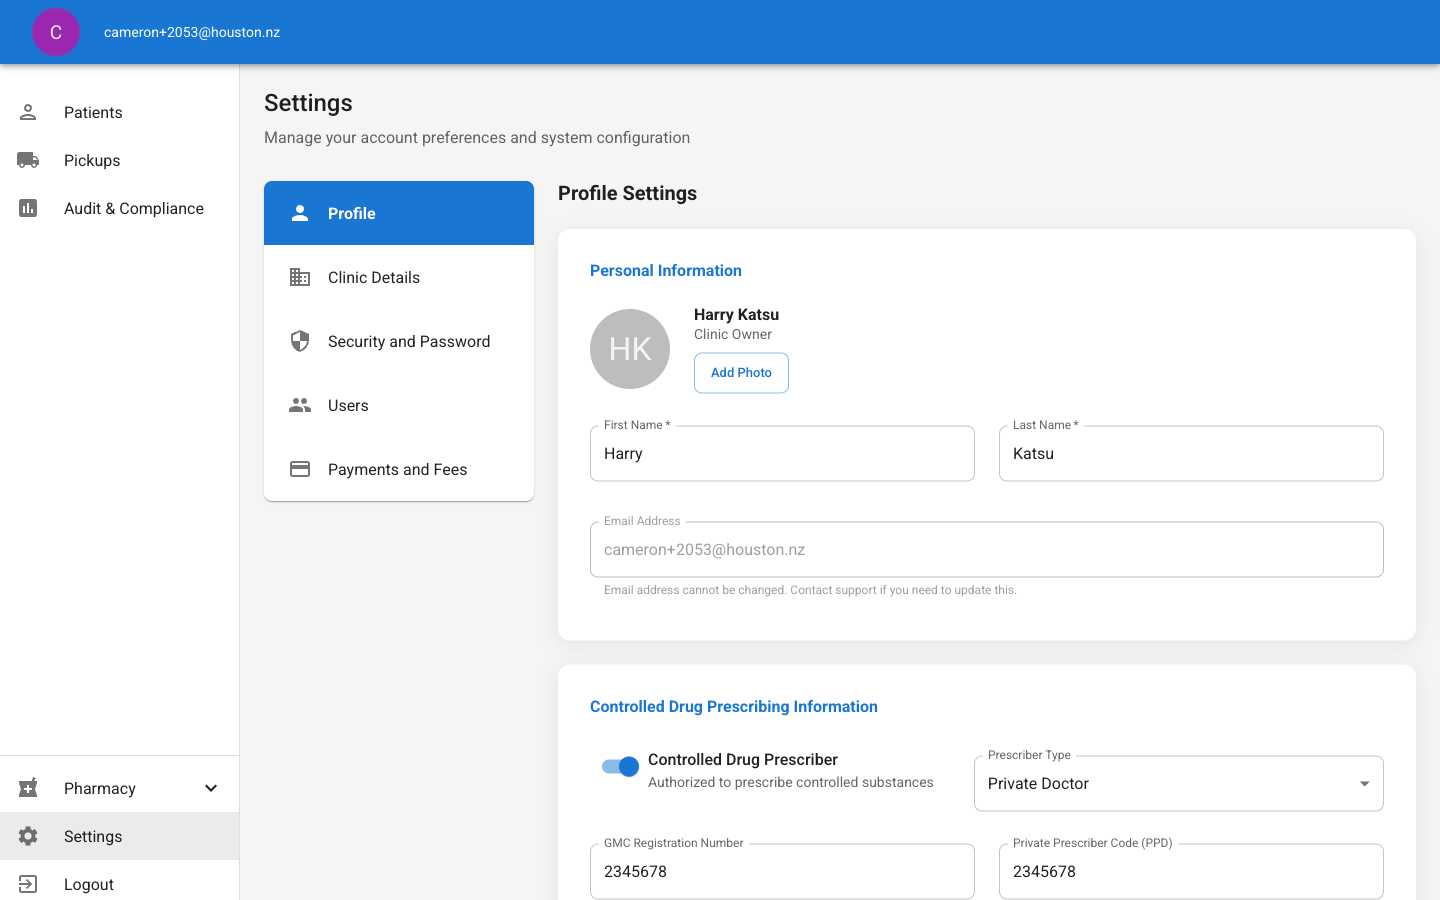Open the Users settings tab
The image size is (1440, 900).
pos(399,405)
